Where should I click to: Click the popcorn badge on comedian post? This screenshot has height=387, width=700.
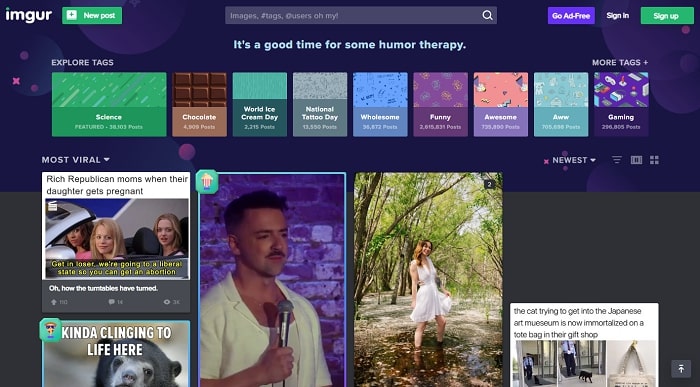(207, 181)
